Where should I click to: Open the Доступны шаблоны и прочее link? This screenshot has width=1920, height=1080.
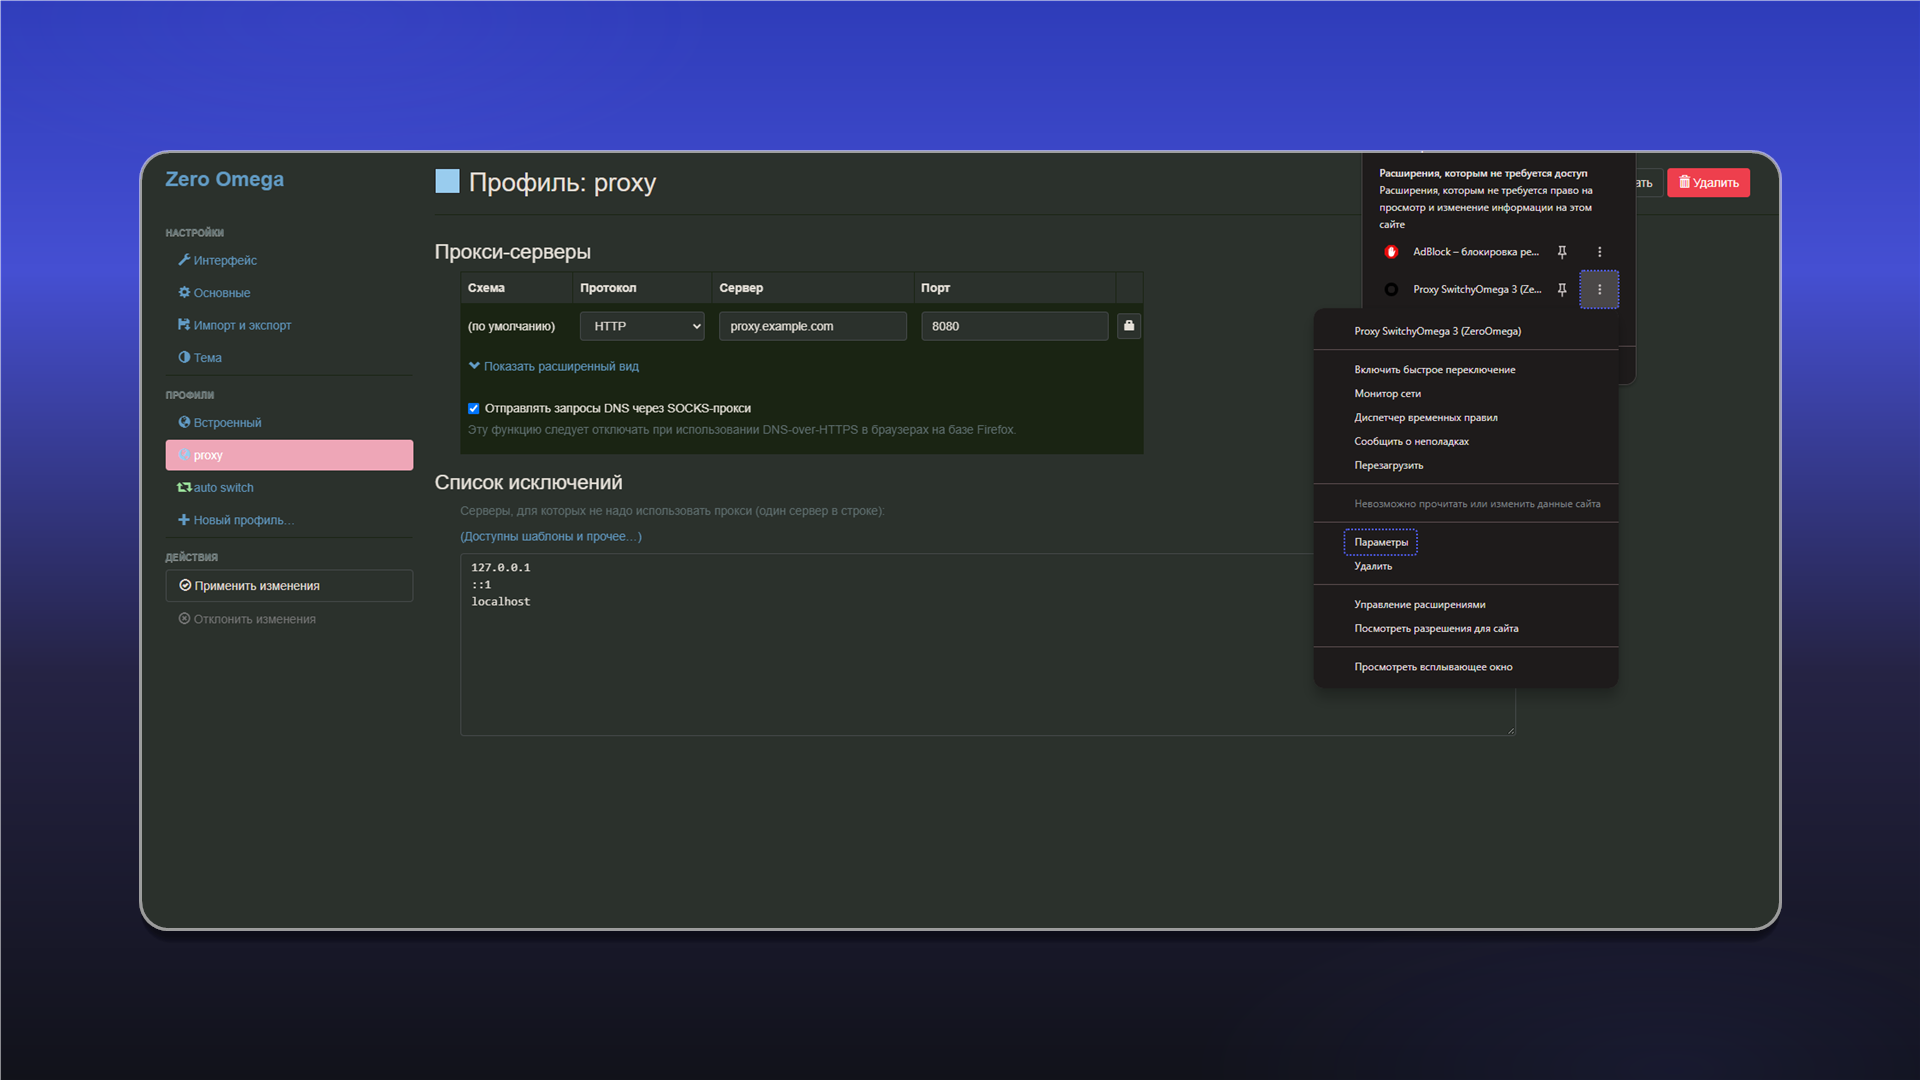551,537
